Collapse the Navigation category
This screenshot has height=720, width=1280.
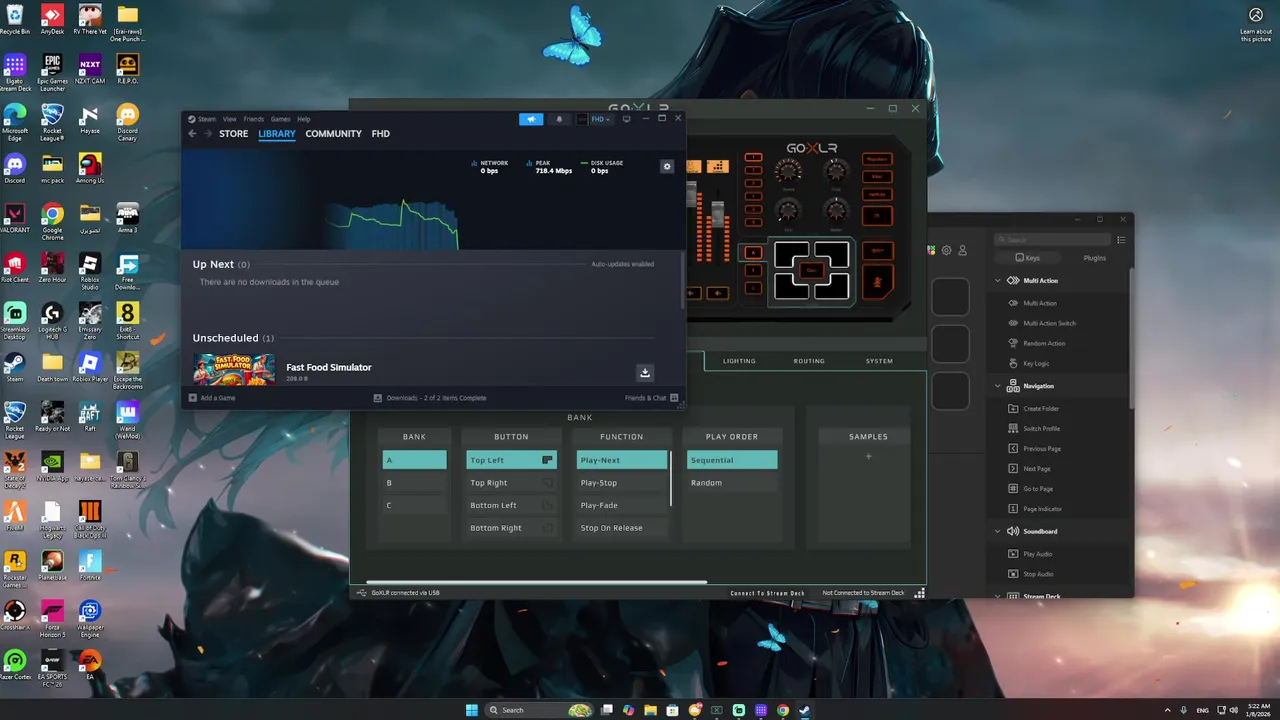[998, 386]
